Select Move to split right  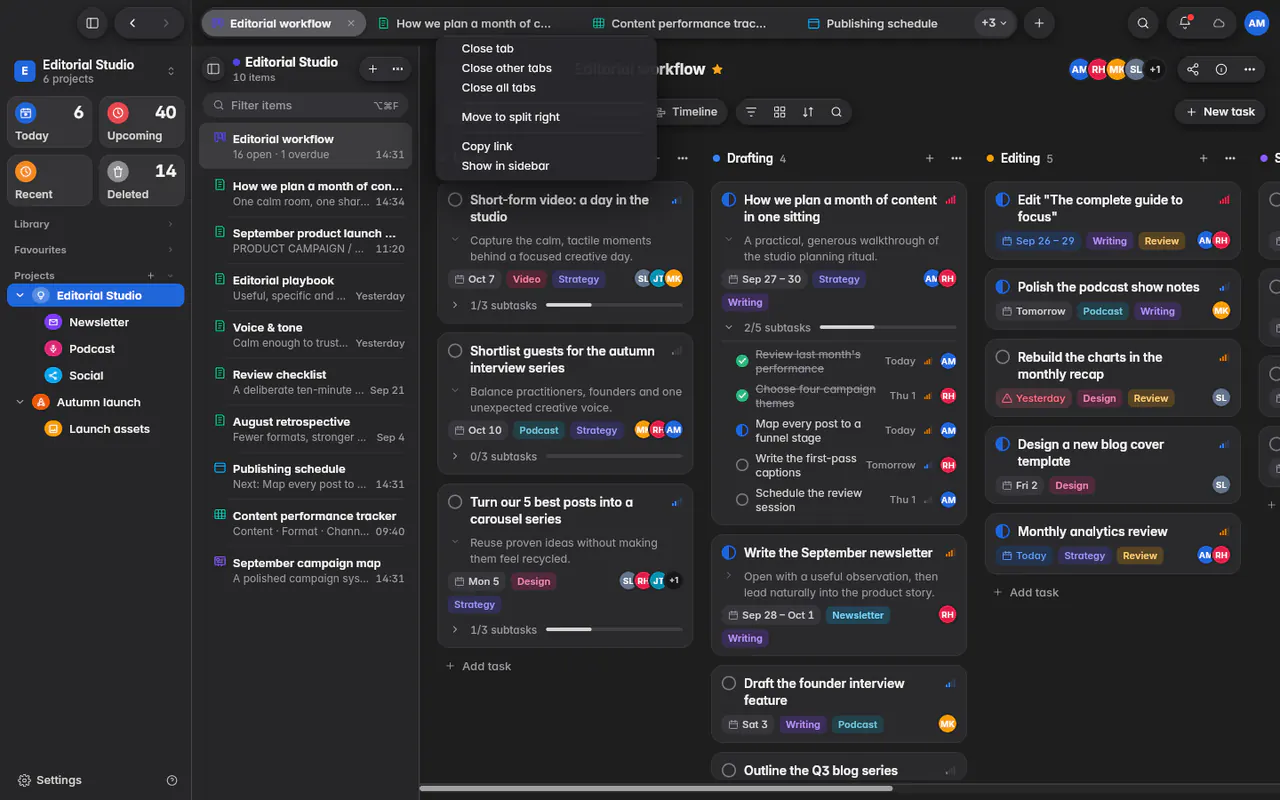click(x=510, y=117)
